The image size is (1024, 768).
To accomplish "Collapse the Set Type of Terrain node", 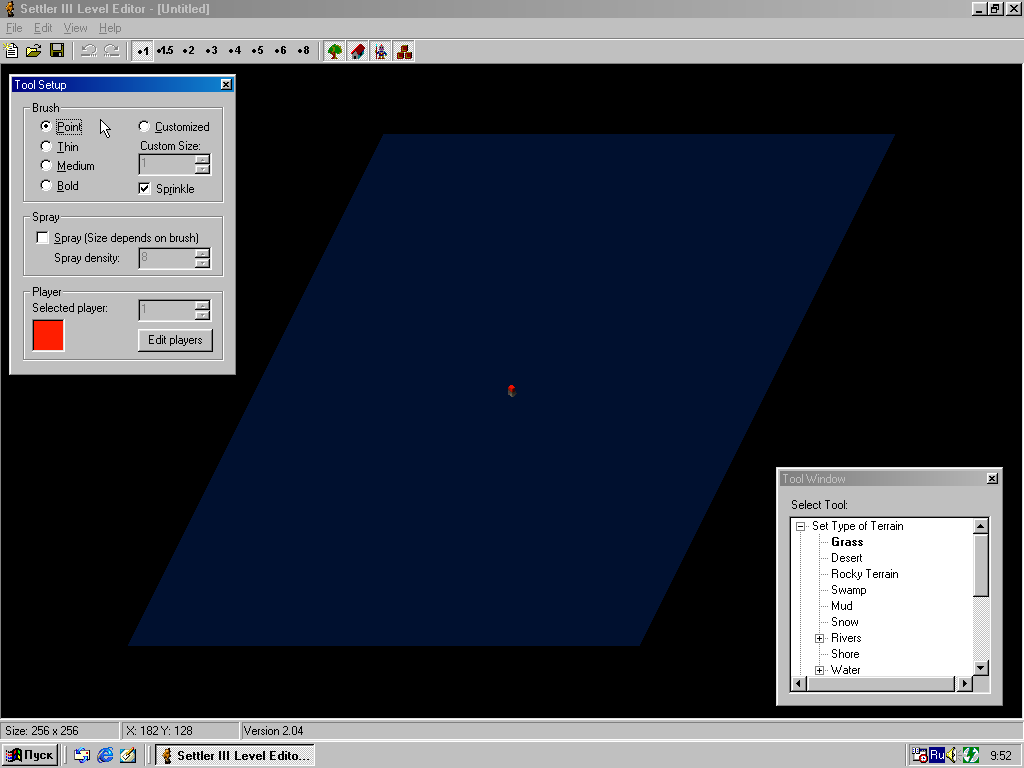I will [800, 526].
